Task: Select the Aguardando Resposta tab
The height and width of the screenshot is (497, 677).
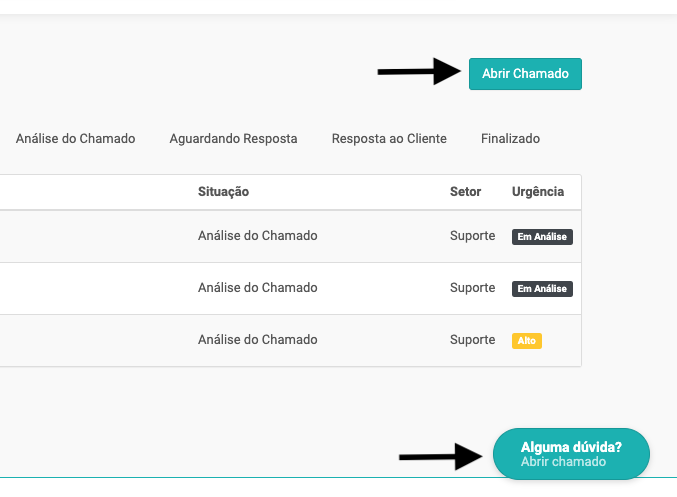Action: (233, 139)
